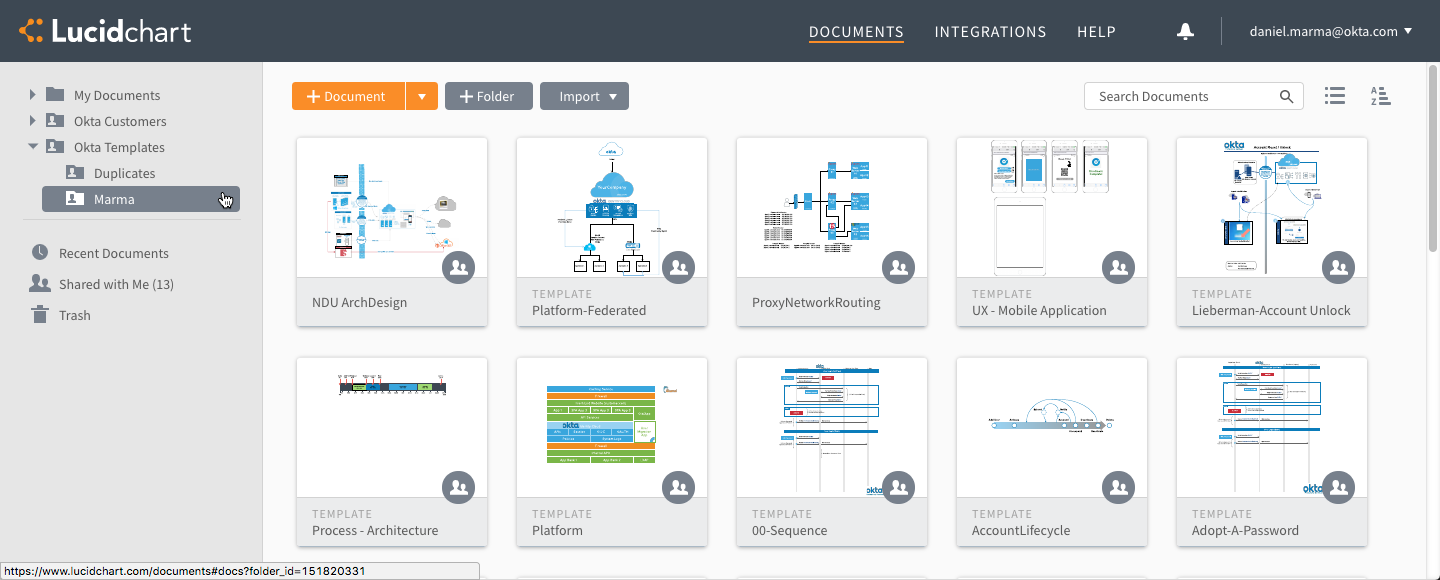Switch to list view icon
The width and height of the screenshot is (1440, 580).
[x=1335, y=96]
